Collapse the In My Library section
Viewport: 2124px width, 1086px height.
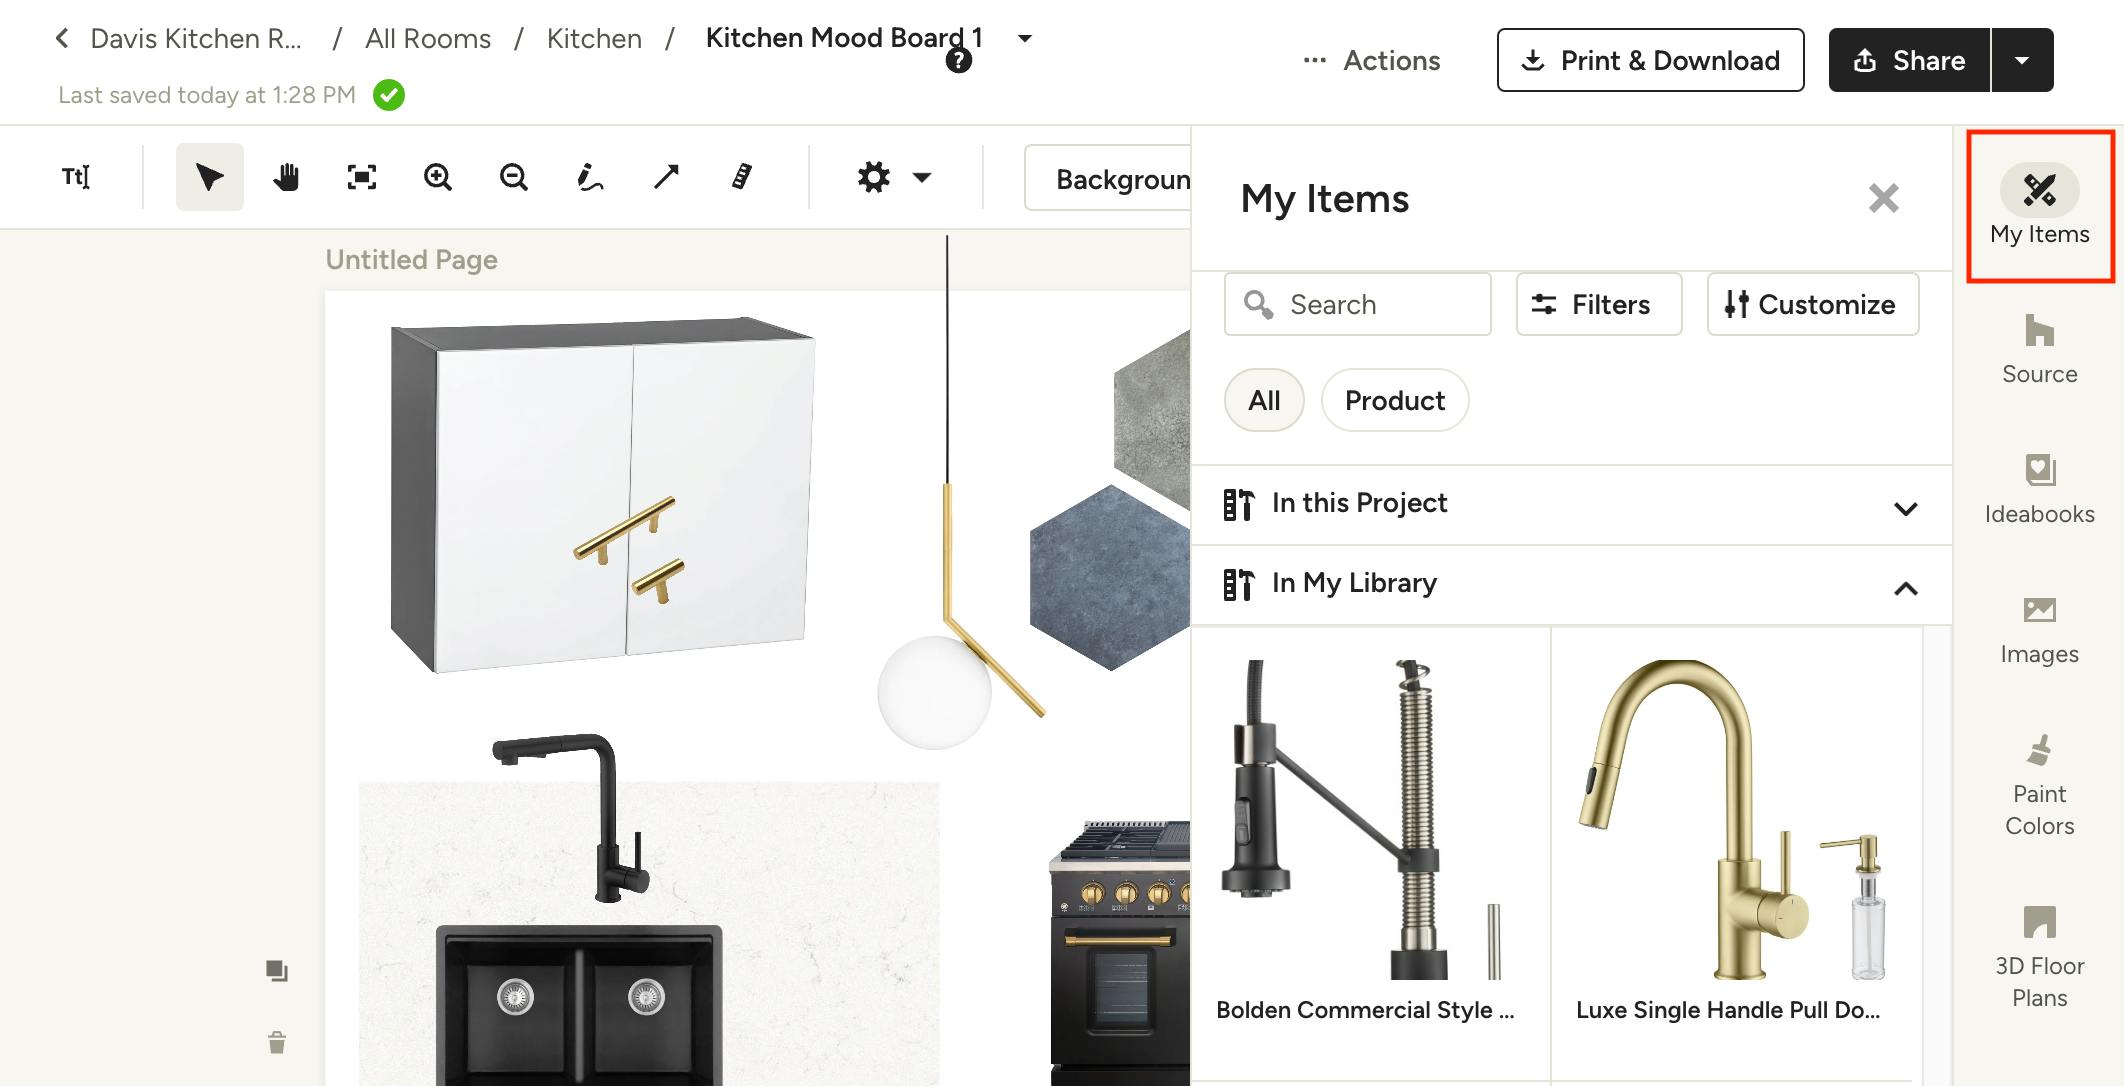point(1571,584)
